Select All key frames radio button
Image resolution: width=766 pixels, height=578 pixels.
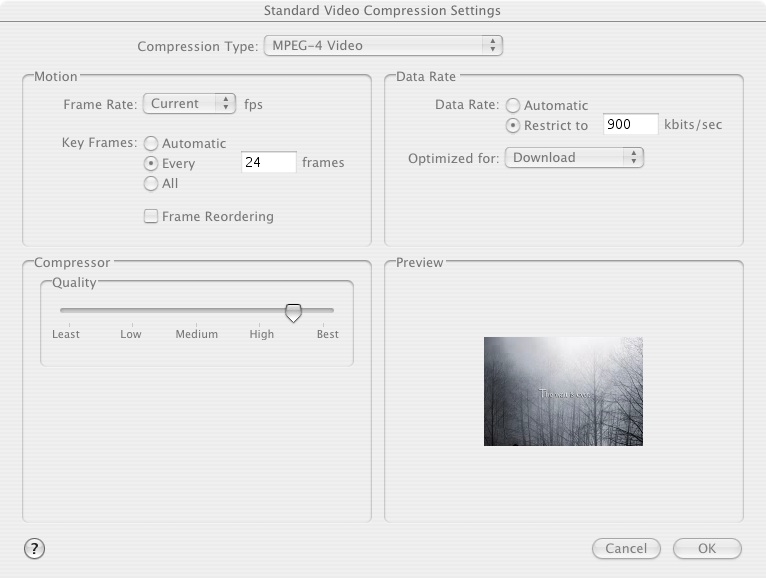151,183
